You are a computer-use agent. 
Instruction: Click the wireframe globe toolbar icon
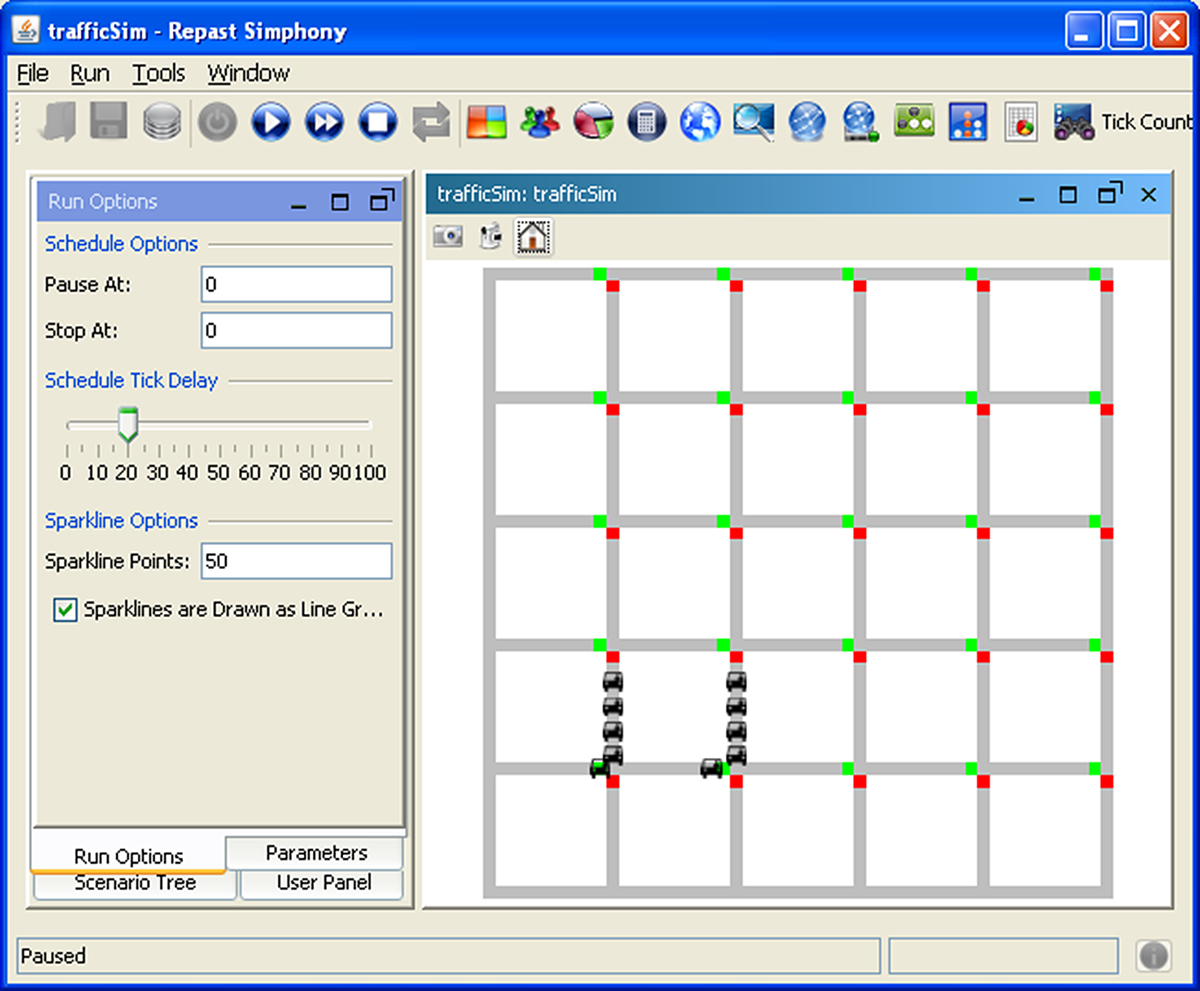pyautogui.click(x=807, y=122)
